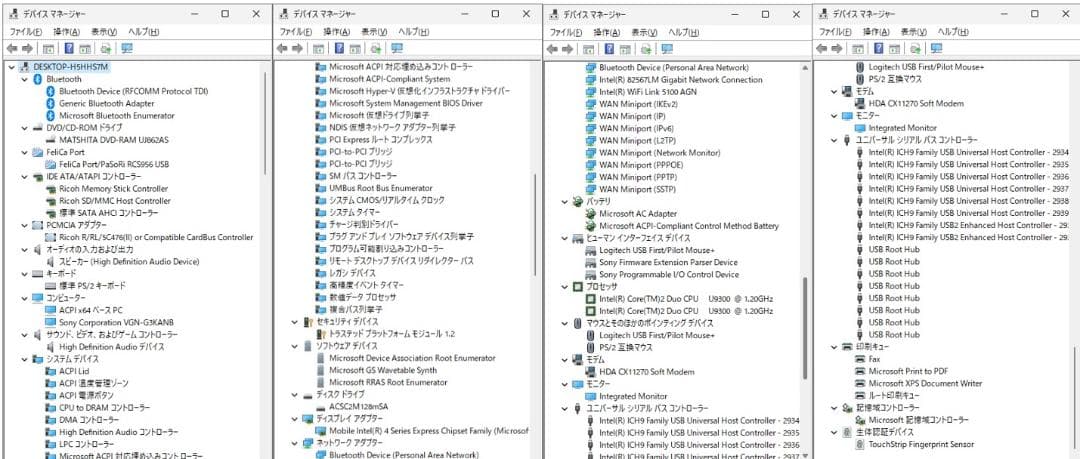Click console tree icon in 印刷キュー window toolbar
The height and width of the screenshot is (459, 1080).
point(858,48)
